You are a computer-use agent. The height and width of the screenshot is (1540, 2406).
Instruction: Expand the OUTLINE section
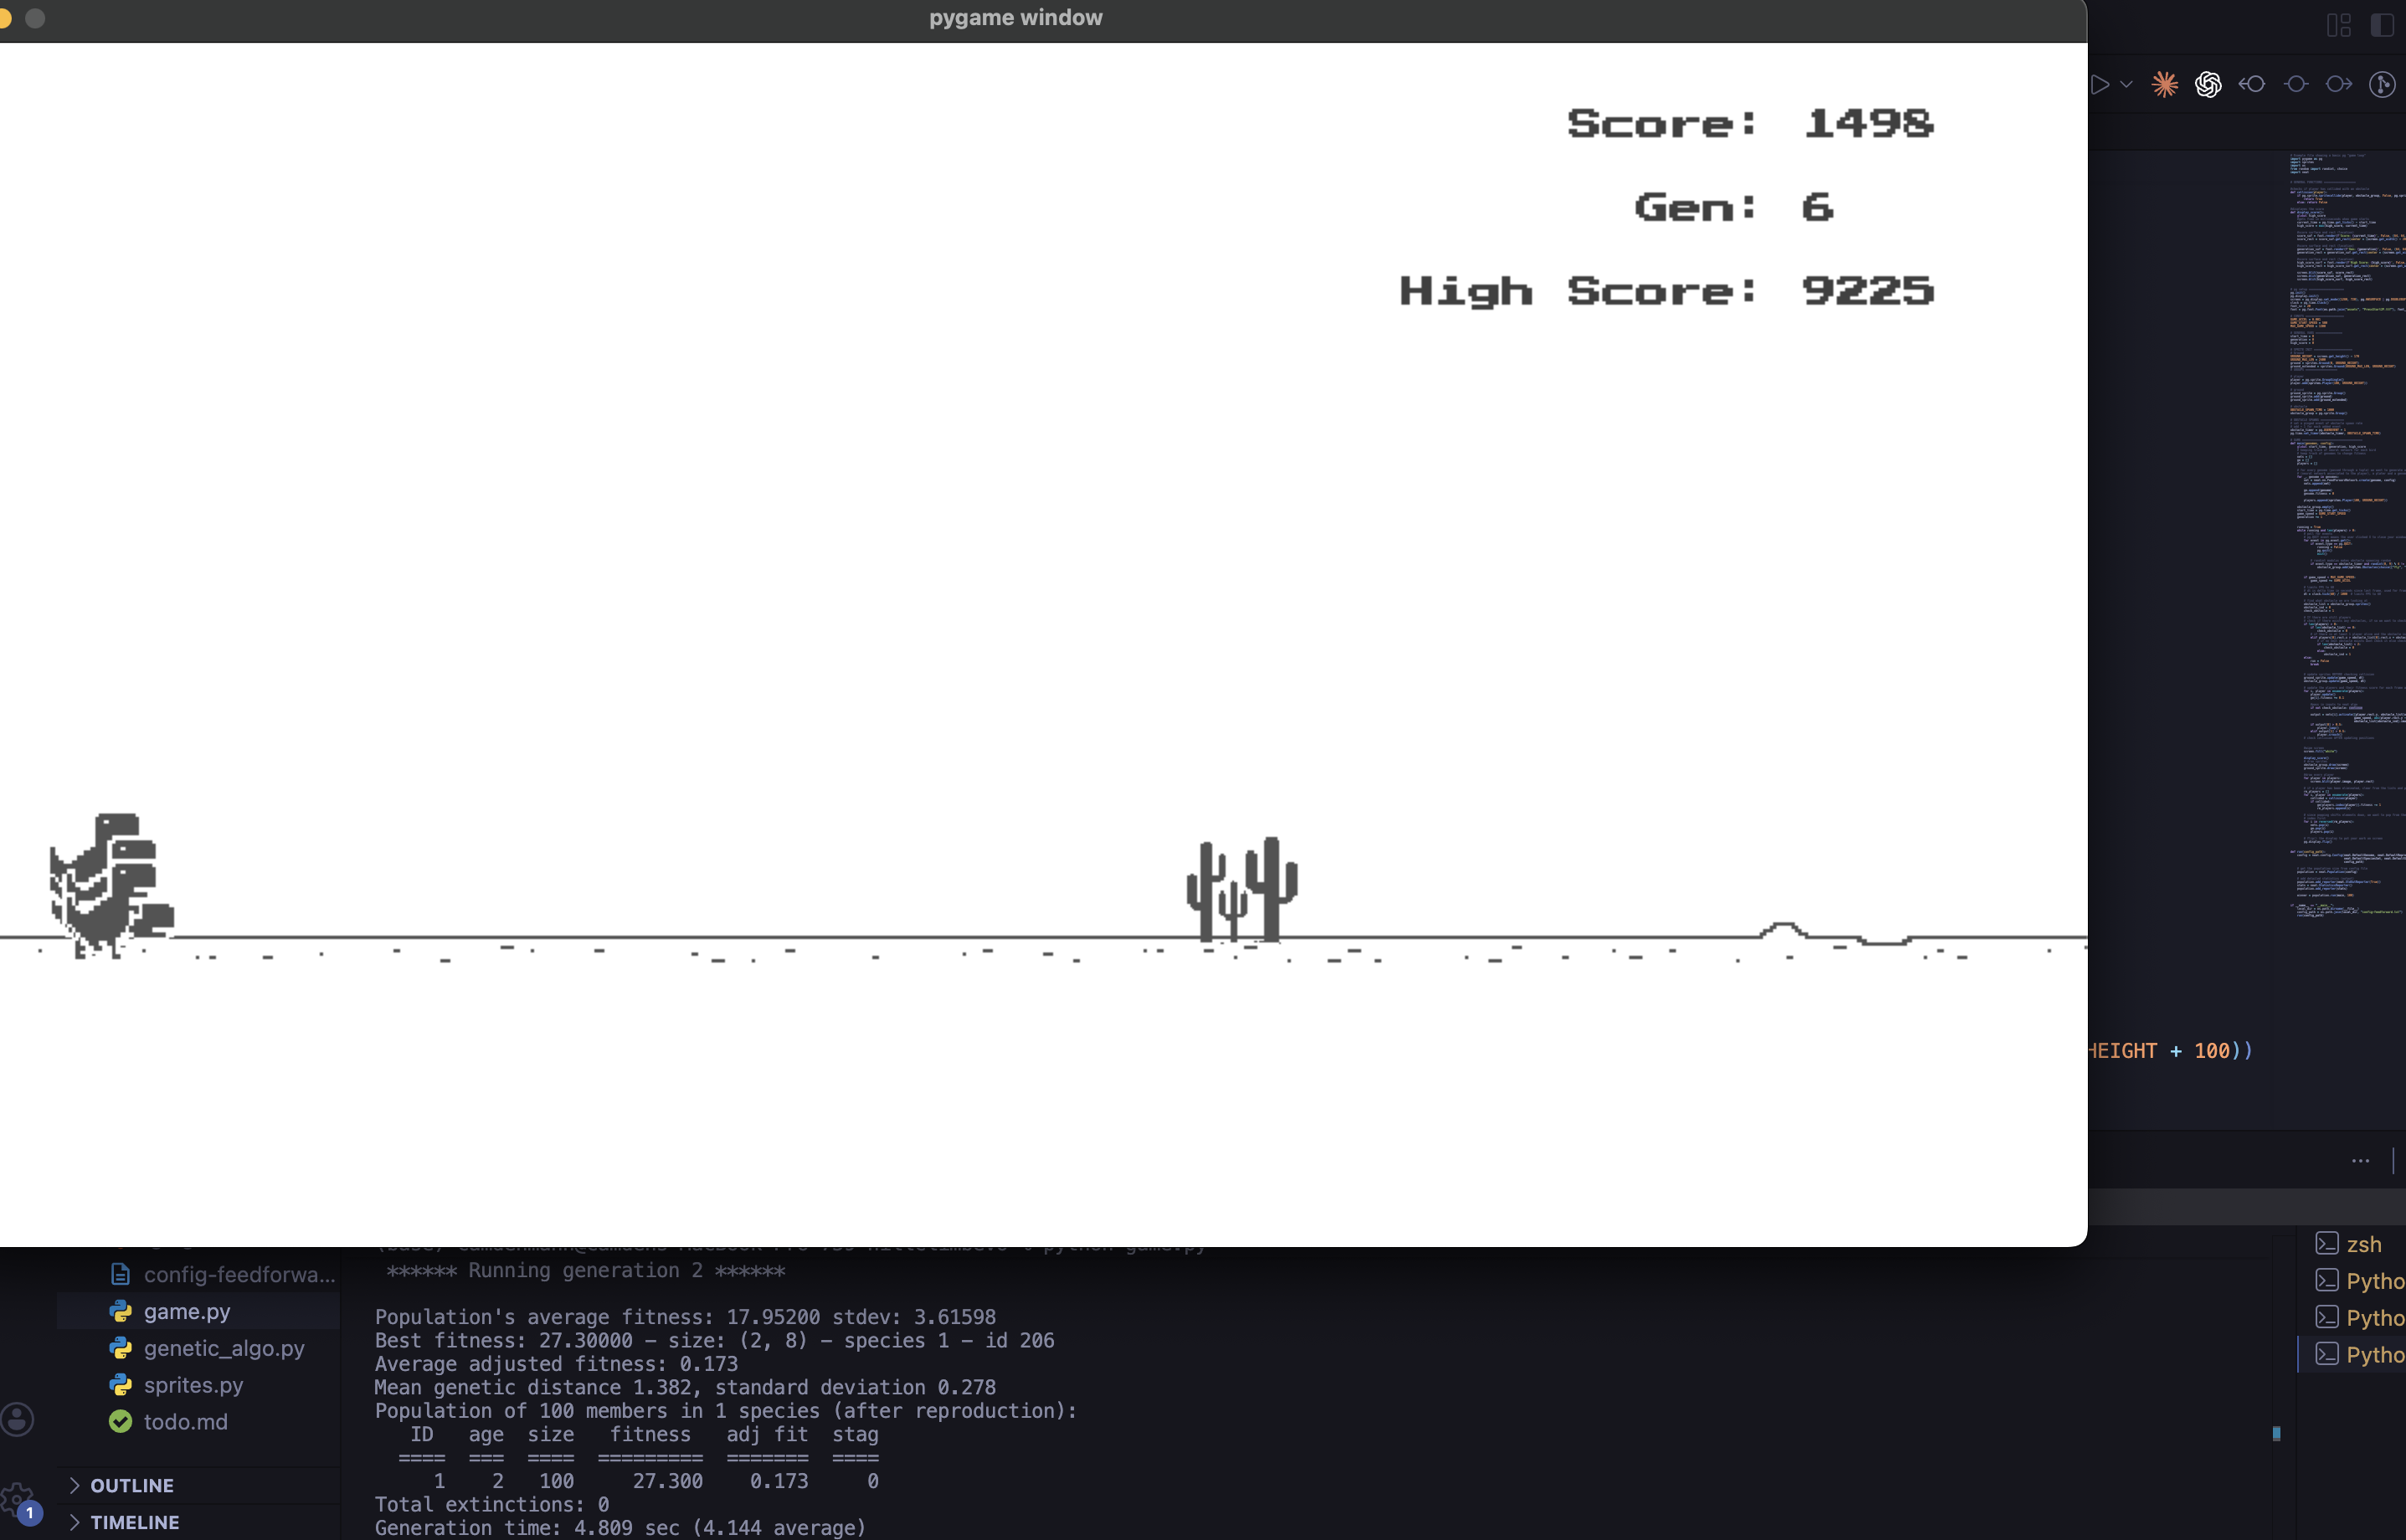131,1485
